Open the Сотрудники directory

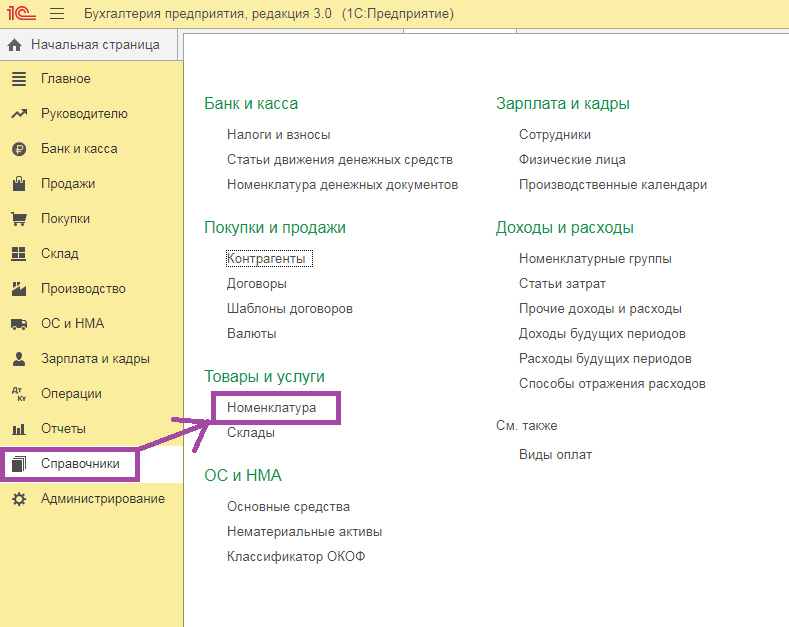coord(555,135)
